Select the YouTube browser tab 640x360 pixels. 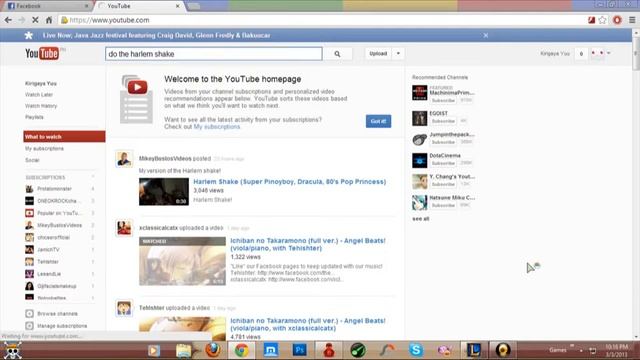(139, 6)
